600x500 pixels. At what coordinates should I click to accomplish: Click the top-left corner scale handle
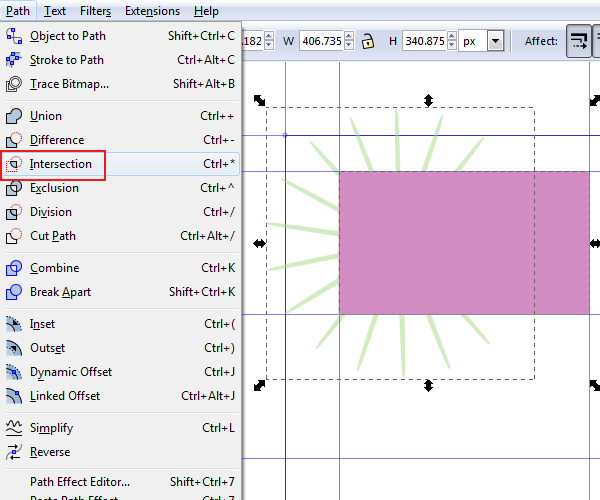[259, 101]
